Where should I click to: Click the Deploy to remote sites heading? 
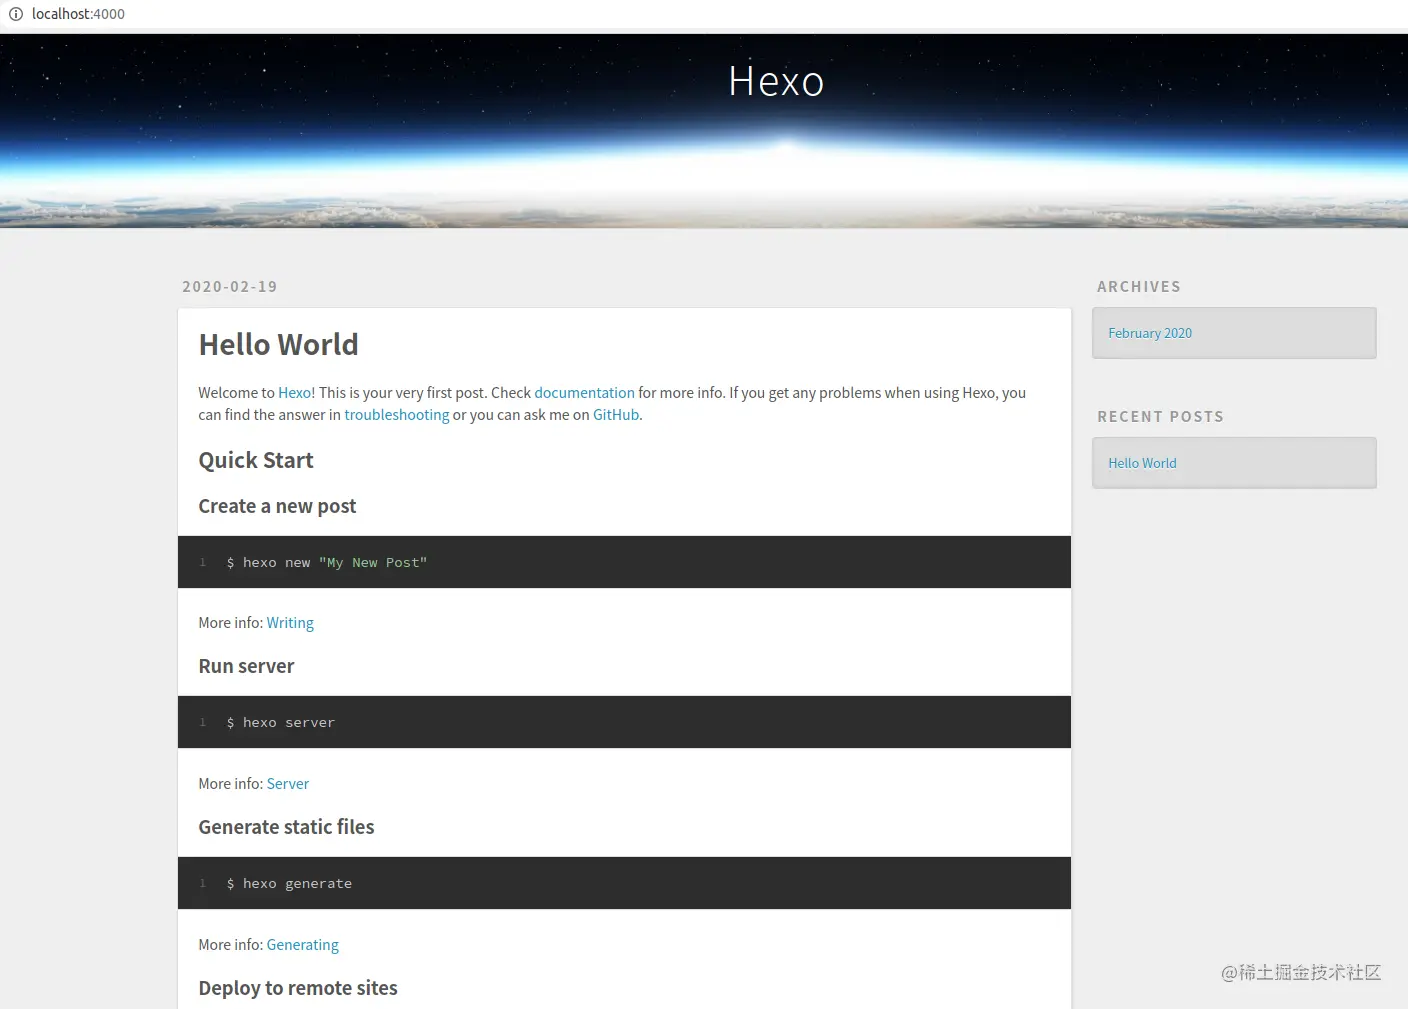click(x=298, y=988)
